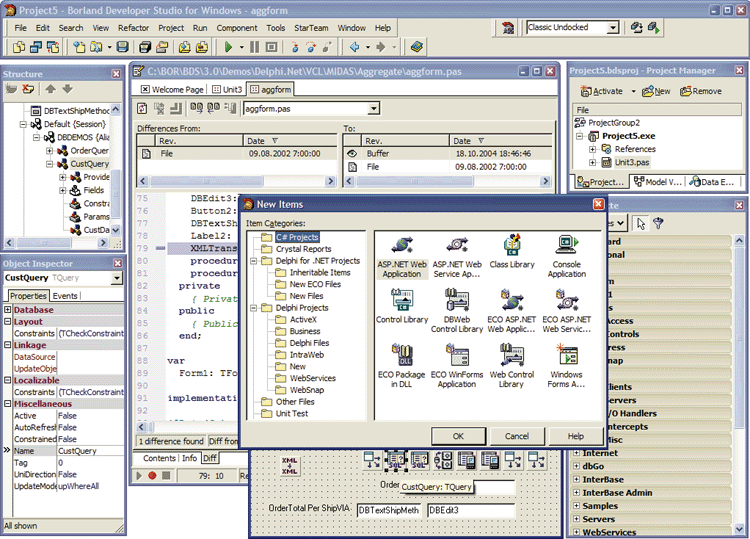Pick ECO ASP.NET Web Service item

tap(567, 312)
